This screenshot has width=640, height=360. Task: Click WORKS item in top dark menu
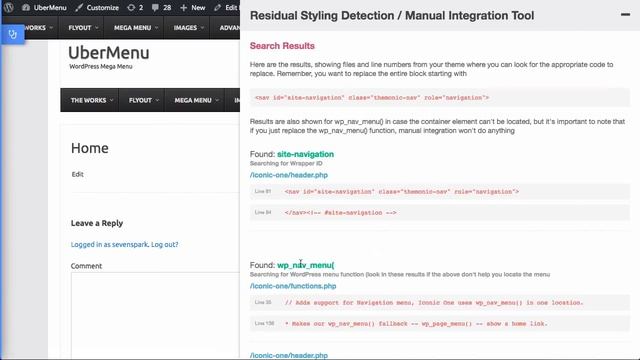[38, 28]
